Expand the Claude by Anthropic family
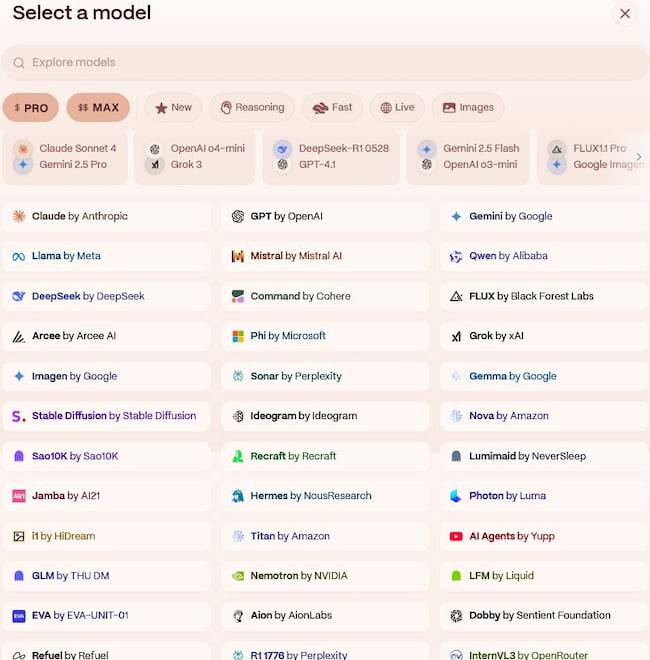650x660 pixels. click(x=107, y=216)
